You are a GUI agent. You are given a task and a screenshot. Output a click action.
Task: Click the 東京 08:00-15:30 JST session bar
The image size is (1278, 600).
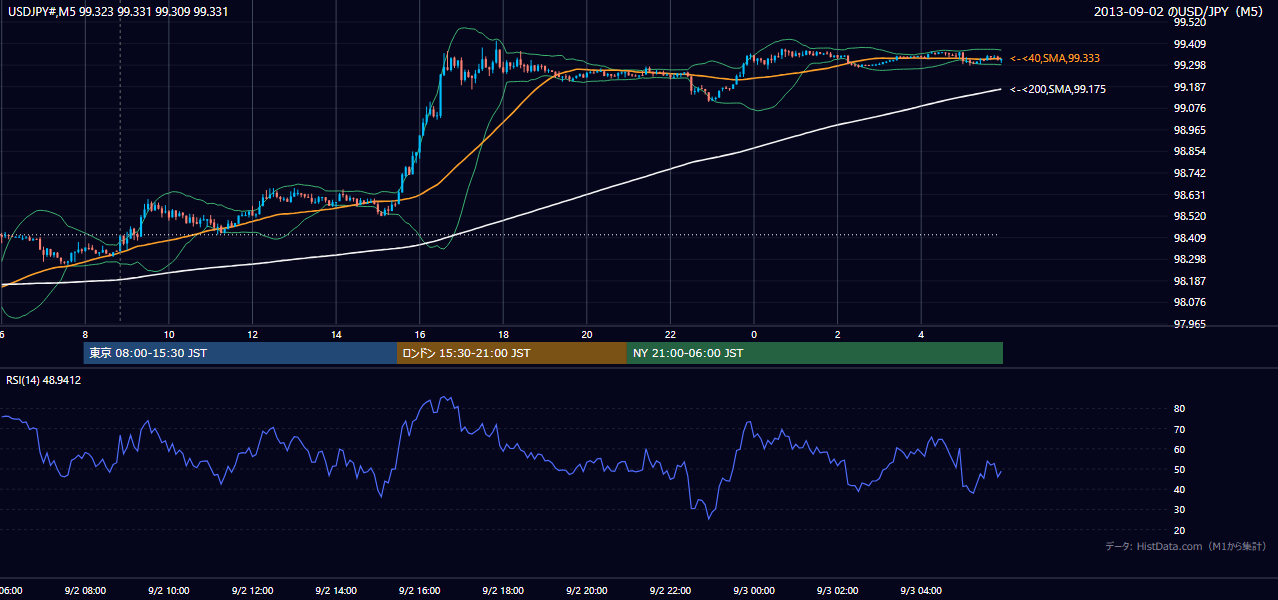240,353
